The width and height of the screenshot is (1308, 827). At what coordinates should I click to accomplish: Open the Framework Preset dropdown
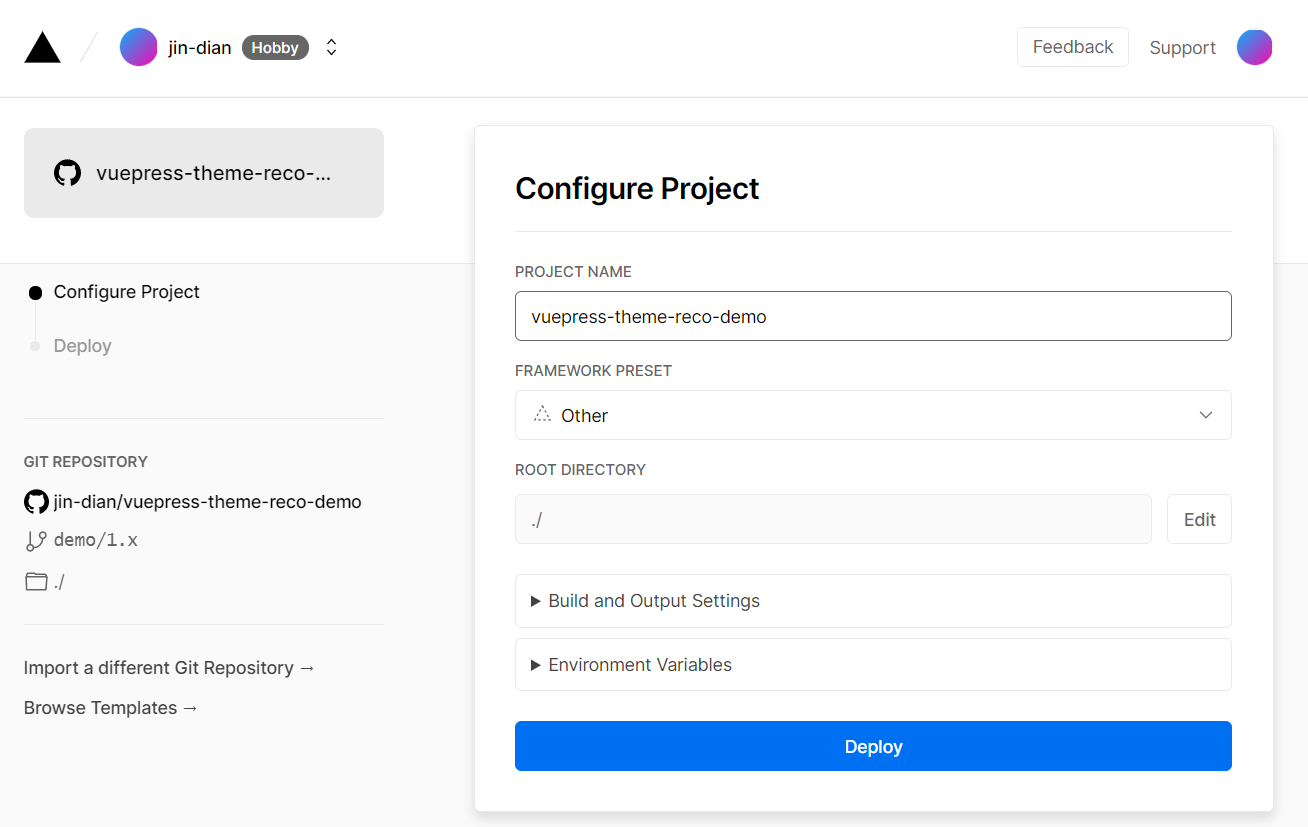pyautogui.click(x=872, y=415)
